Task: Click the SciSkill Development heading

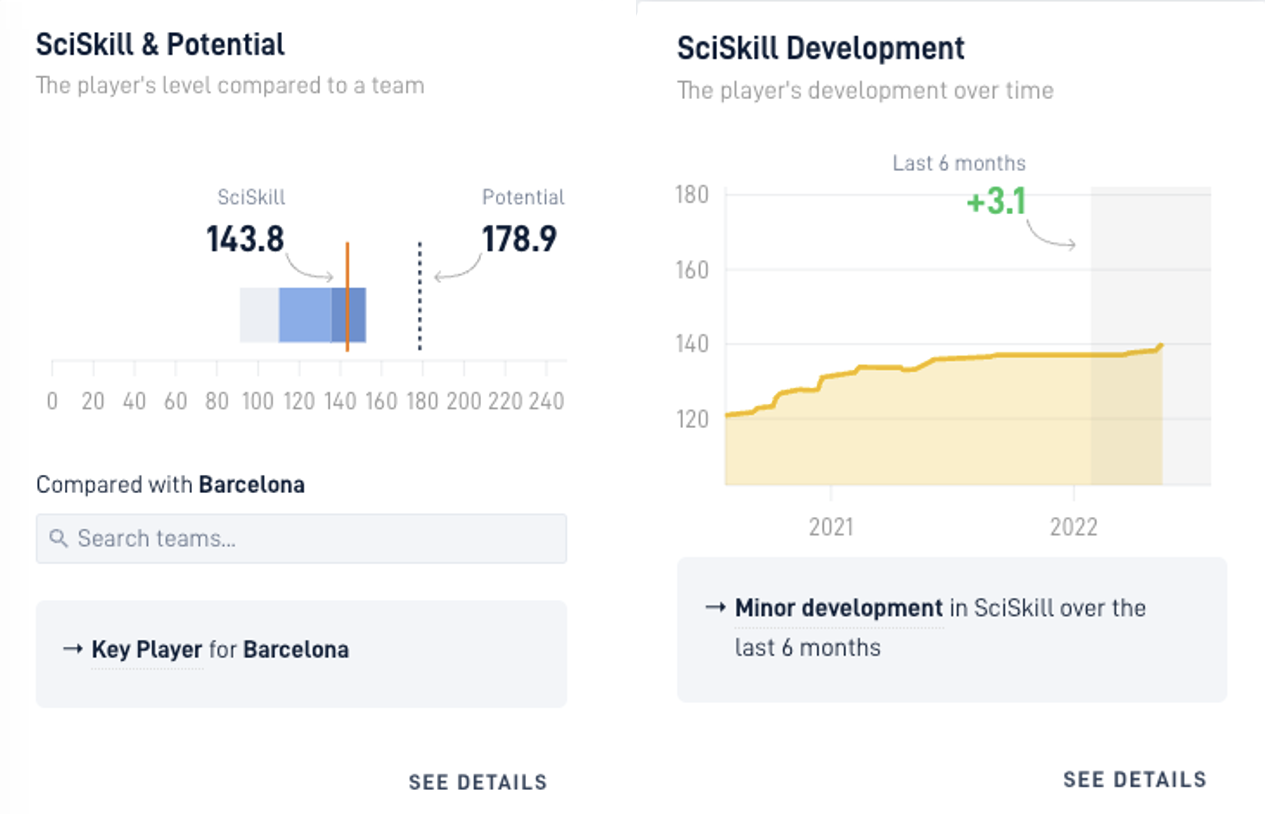Action: tap(821, 48)
